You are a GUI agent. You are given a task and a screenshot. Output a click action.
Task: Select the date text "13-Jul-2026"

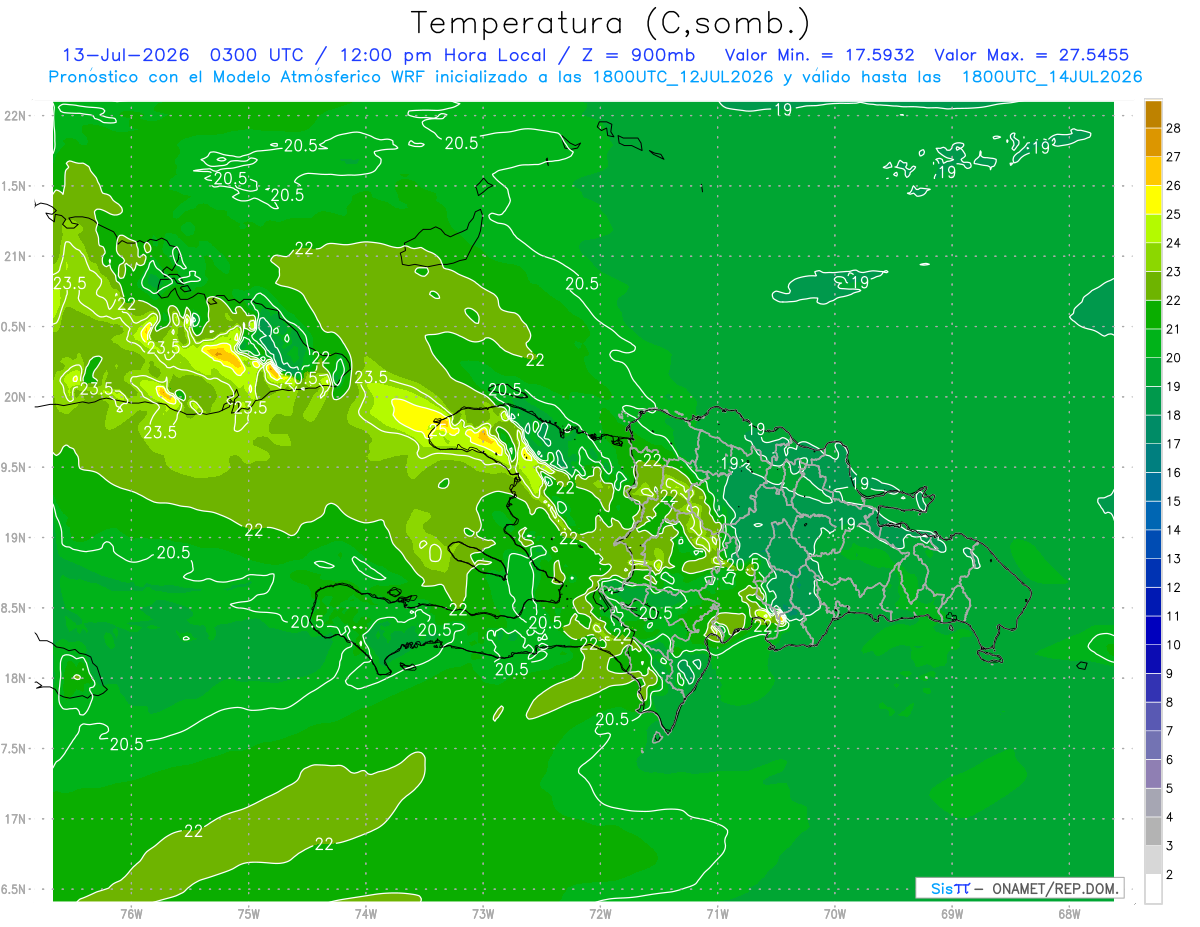pyautogui.click(x=125, y=55)
